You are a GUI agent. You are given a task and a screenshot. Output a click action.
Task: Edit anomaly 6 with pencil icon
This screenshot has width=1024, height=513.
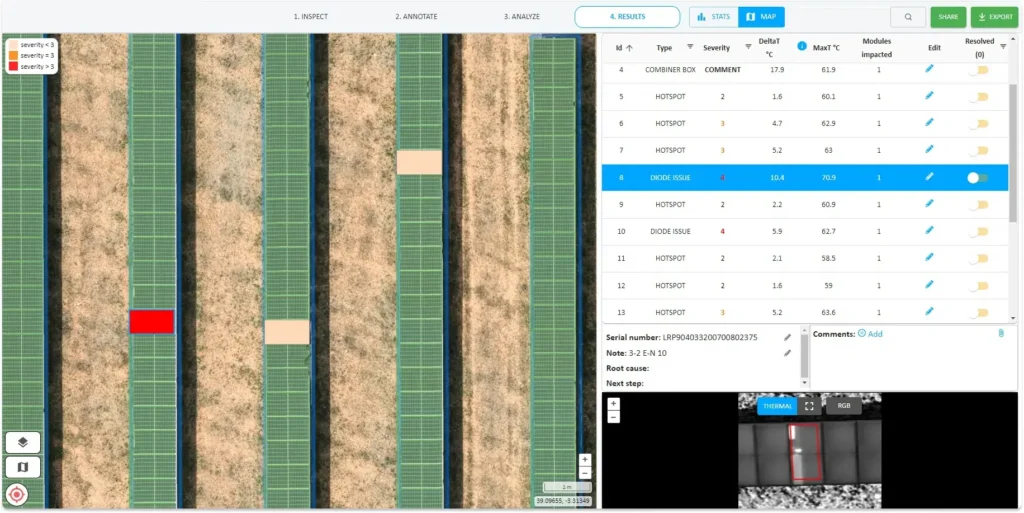coord(929,123)
